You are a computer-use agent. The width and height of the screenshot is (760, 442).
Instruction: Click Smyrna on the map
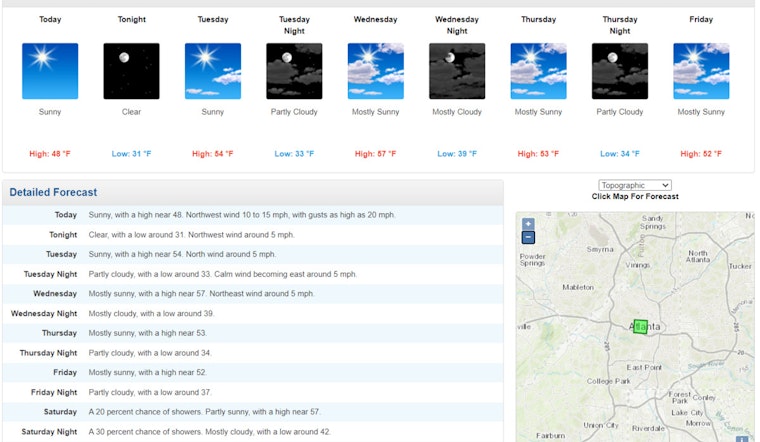pyautogui.click(x=600, y=249)
